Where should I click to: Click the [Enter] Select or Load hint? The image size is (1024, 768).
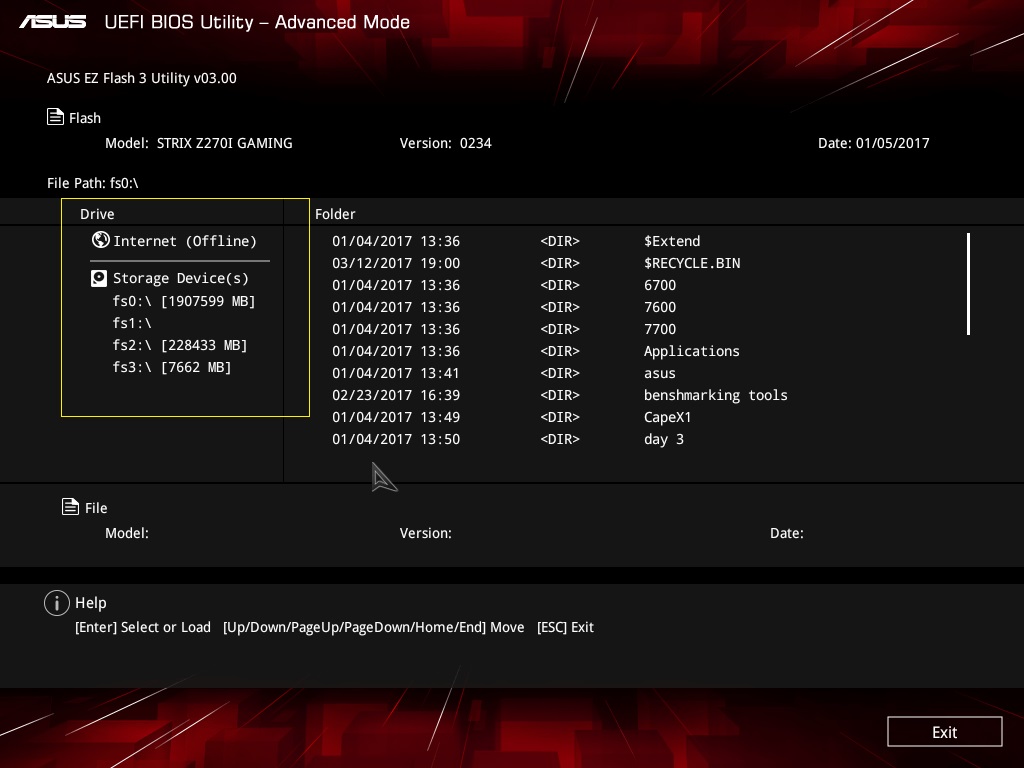pyautogui.click(x=143, y=628)
